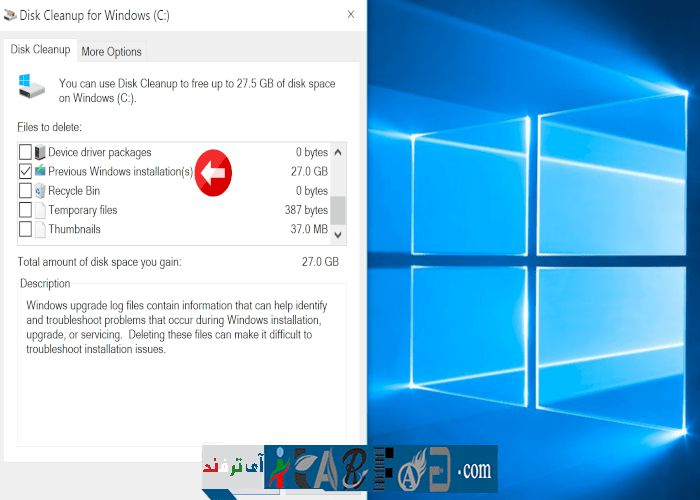Image resolution: width=700 pixels, height=500 pixels.
Task: Click the Device driver packages icon
Action: [x=40, y=153]
